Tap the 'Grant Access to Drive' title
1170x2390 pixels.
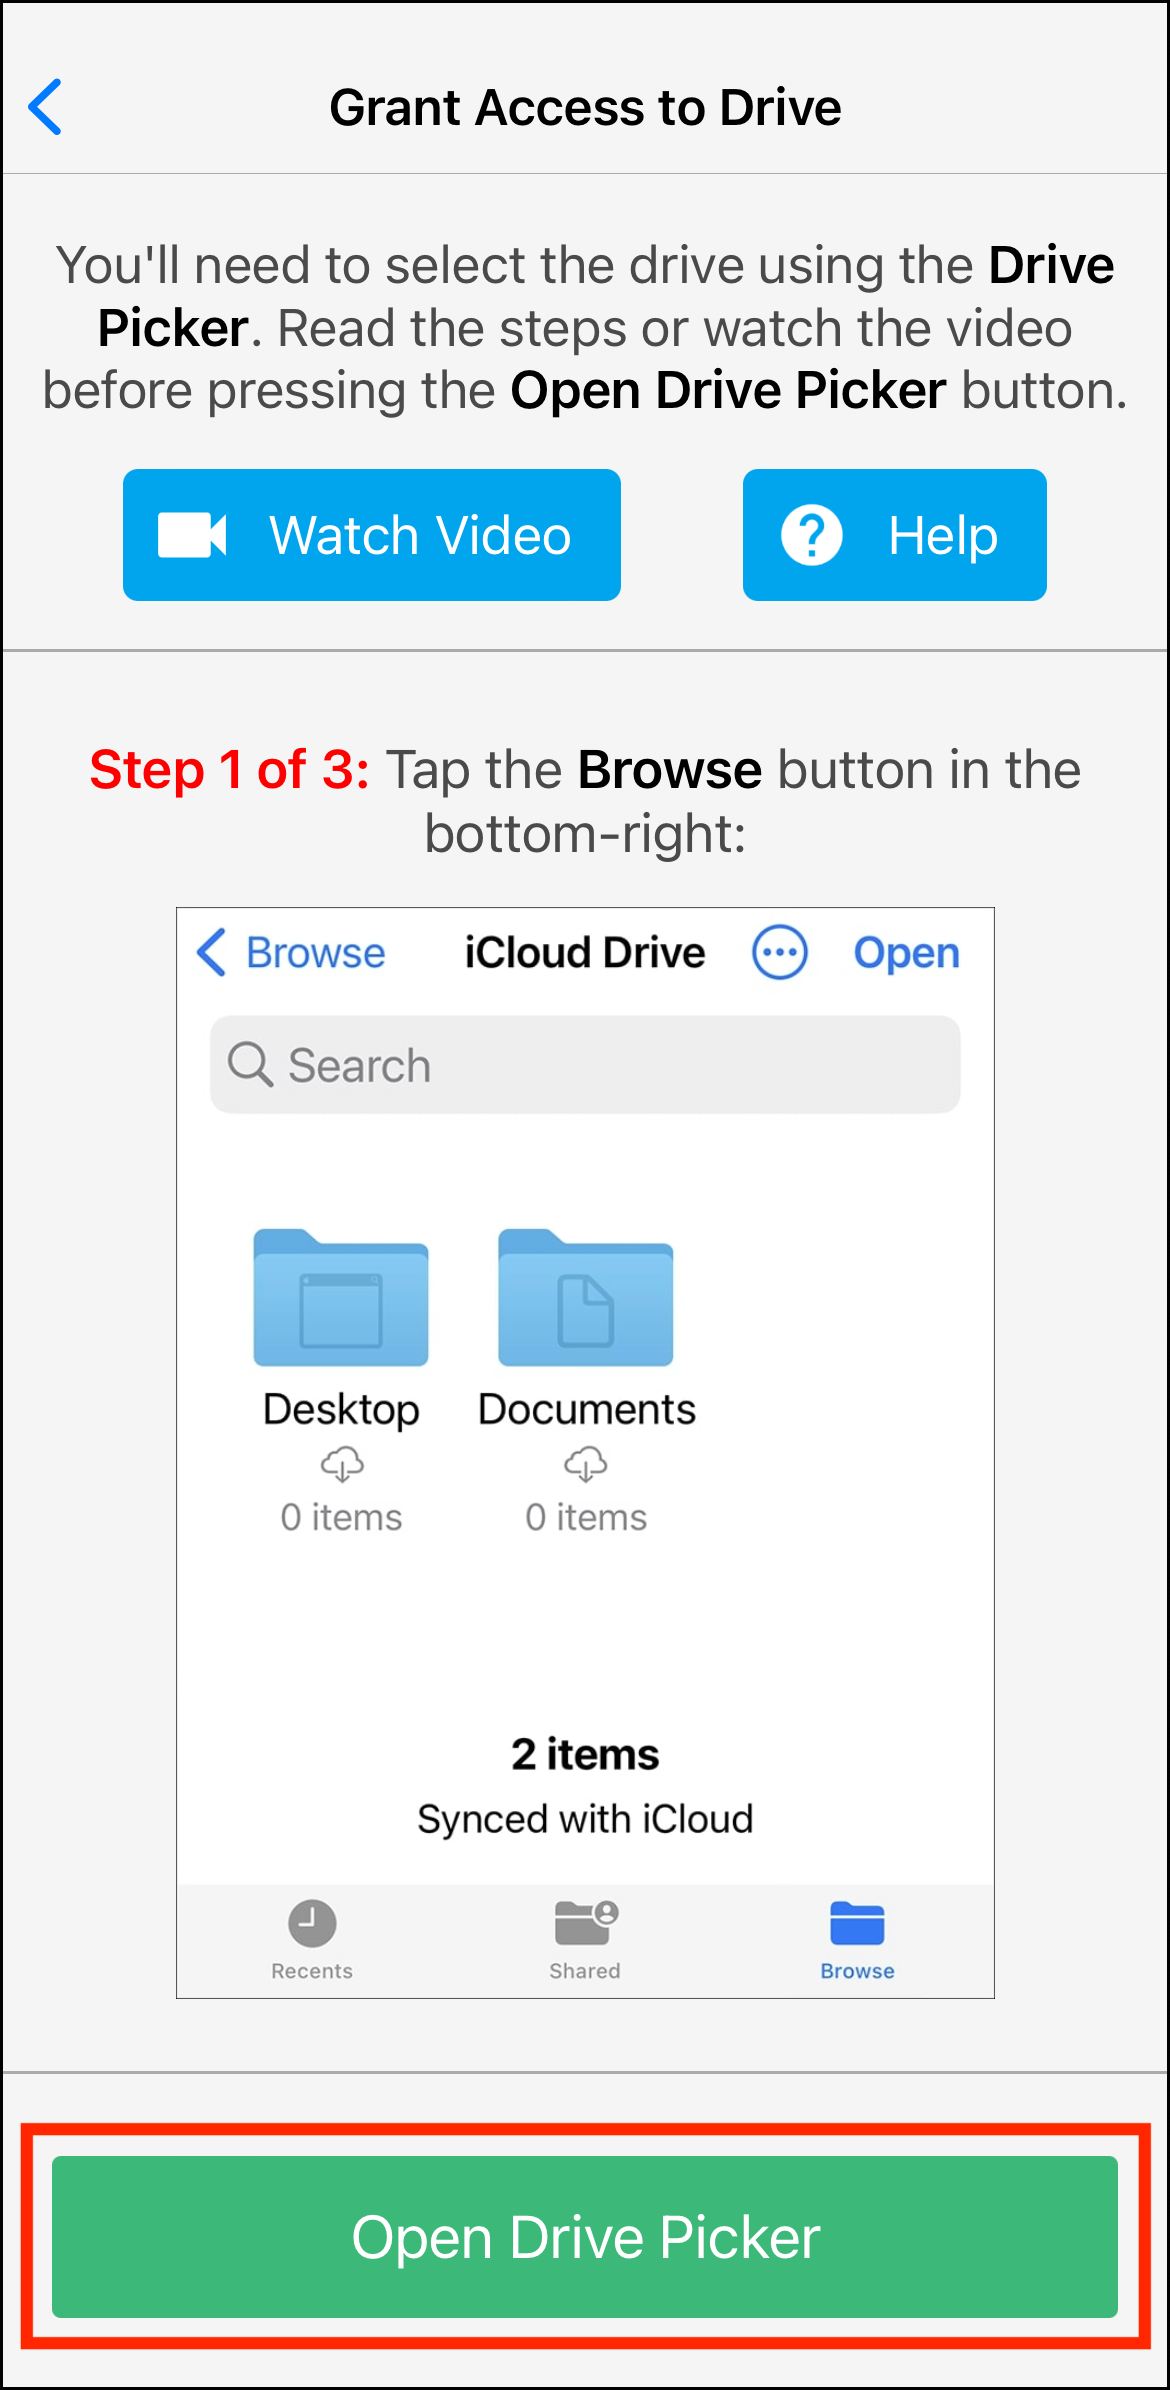585,107
